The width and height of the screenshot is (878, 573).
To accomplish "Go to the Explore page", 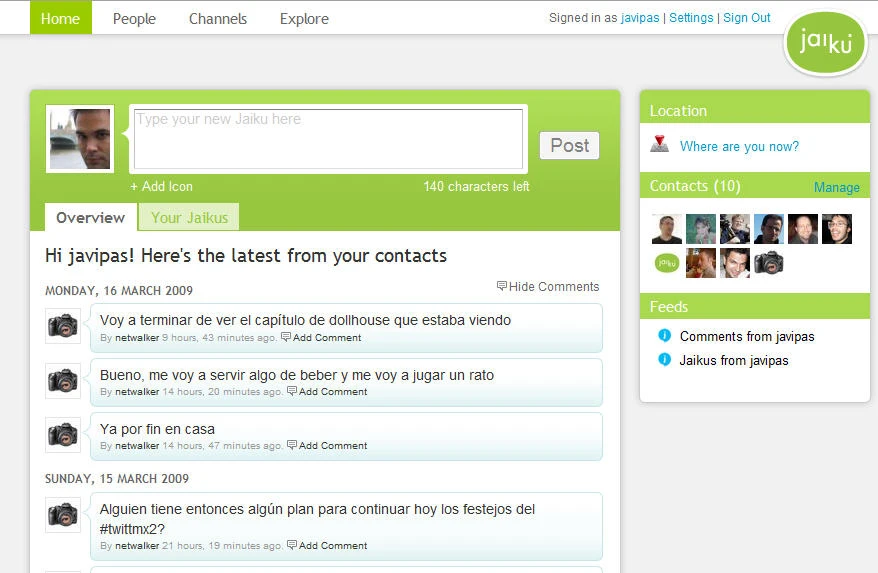I will tap(304, 18).
